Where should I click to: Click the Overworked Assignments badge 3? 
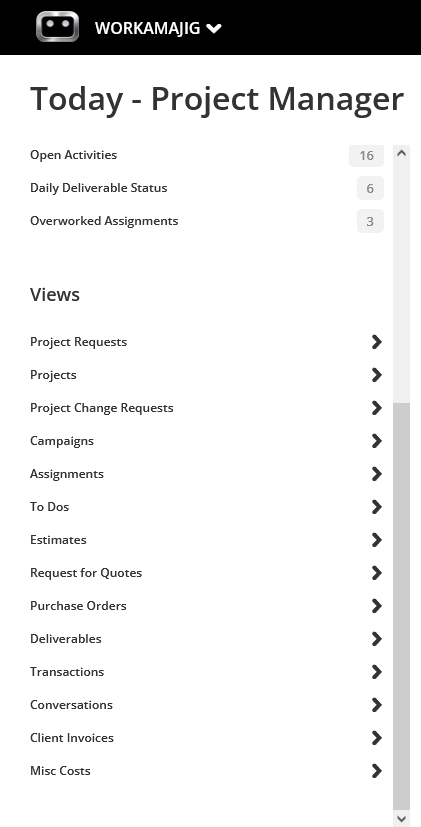coord(370,221)
